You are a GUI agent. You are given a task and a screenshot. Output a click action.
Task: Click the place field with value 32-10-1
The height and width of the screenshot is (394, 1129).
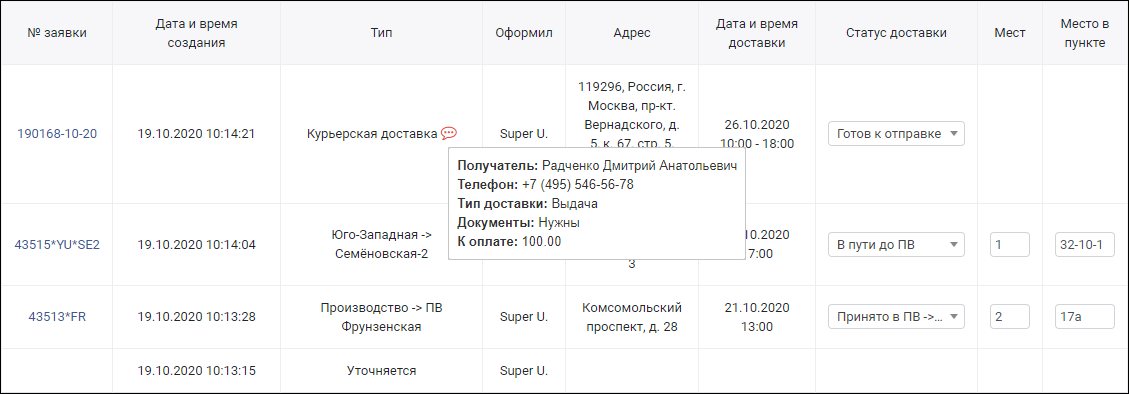coord(1084,244)
